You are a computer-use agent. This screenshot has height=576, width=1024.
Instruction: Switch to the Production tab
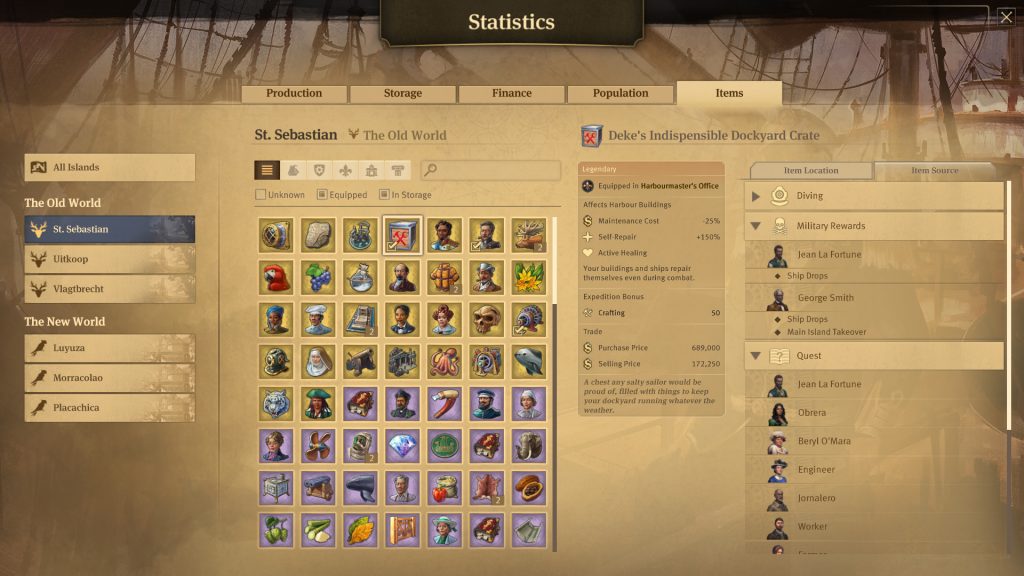(x=294, y=93)
